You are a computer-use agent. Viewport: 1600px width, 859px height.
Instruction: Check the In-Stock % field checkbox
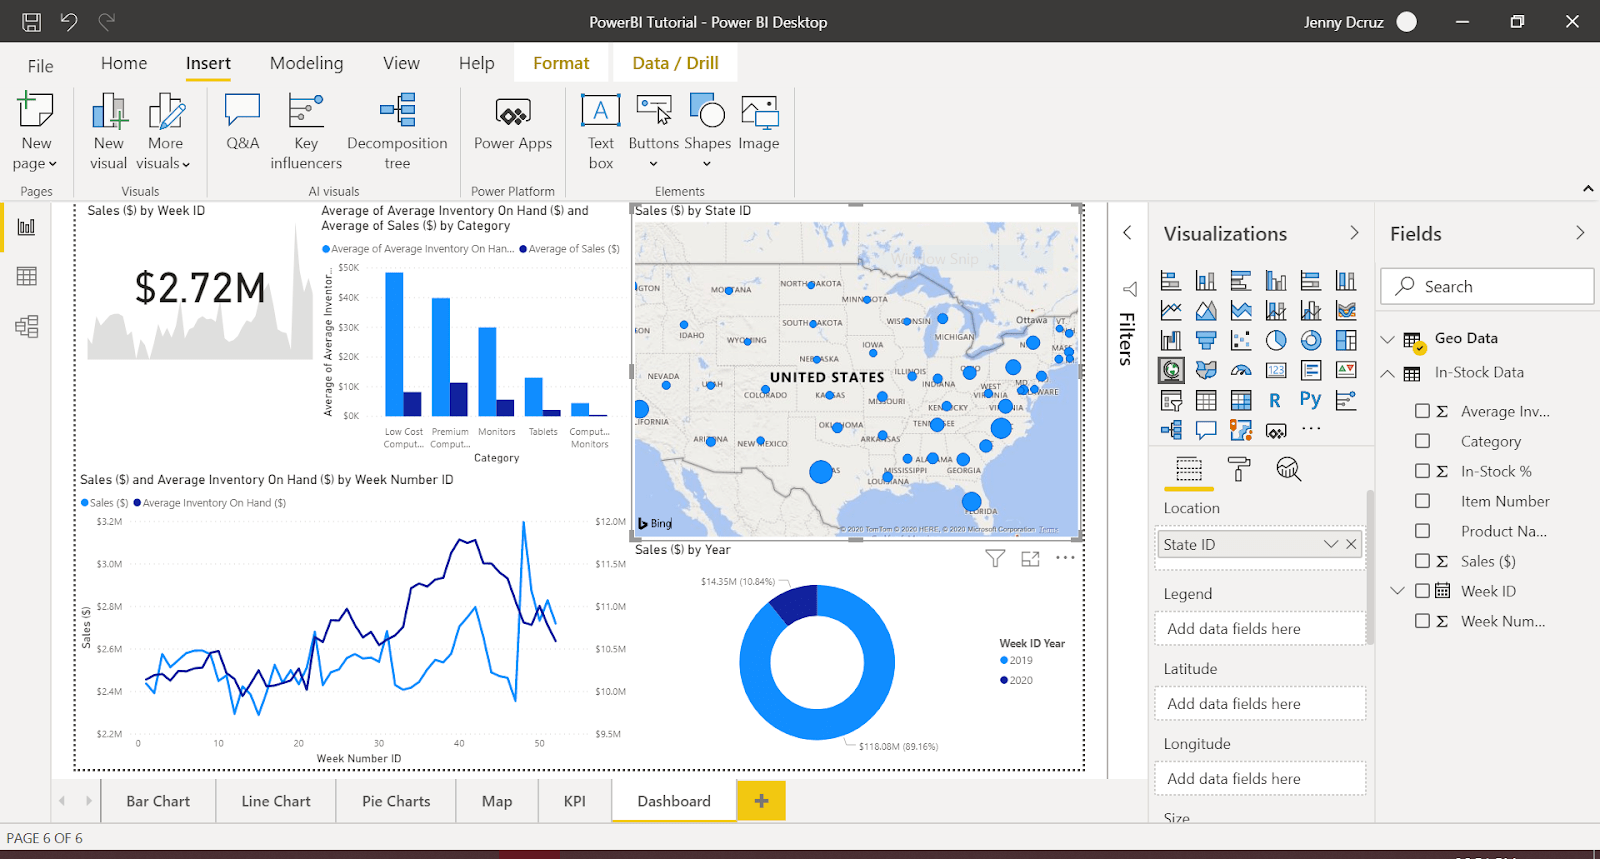coord(1422,471)
